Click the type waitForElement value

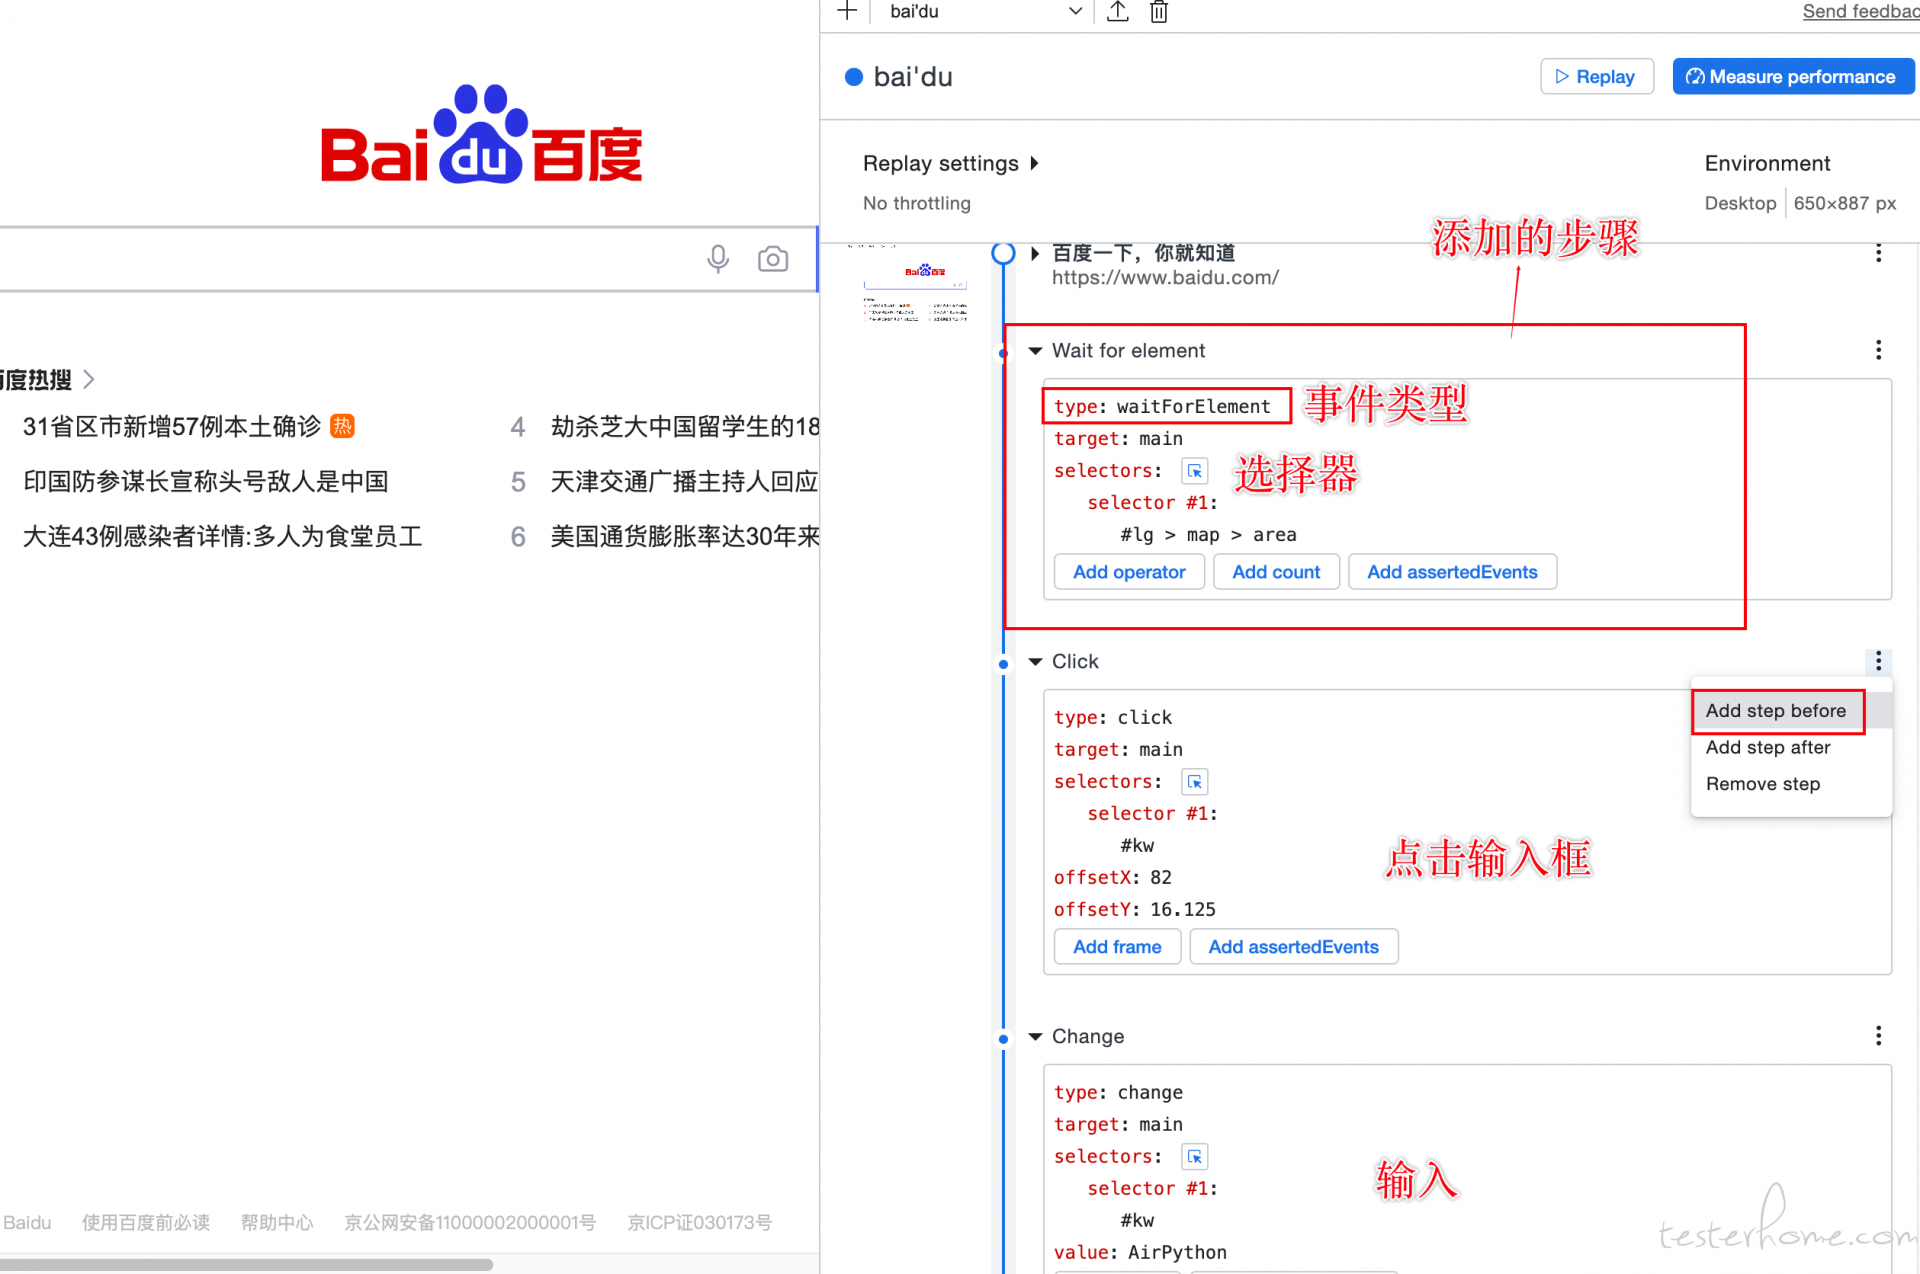pyautogui.click(x=1193, y=407)
